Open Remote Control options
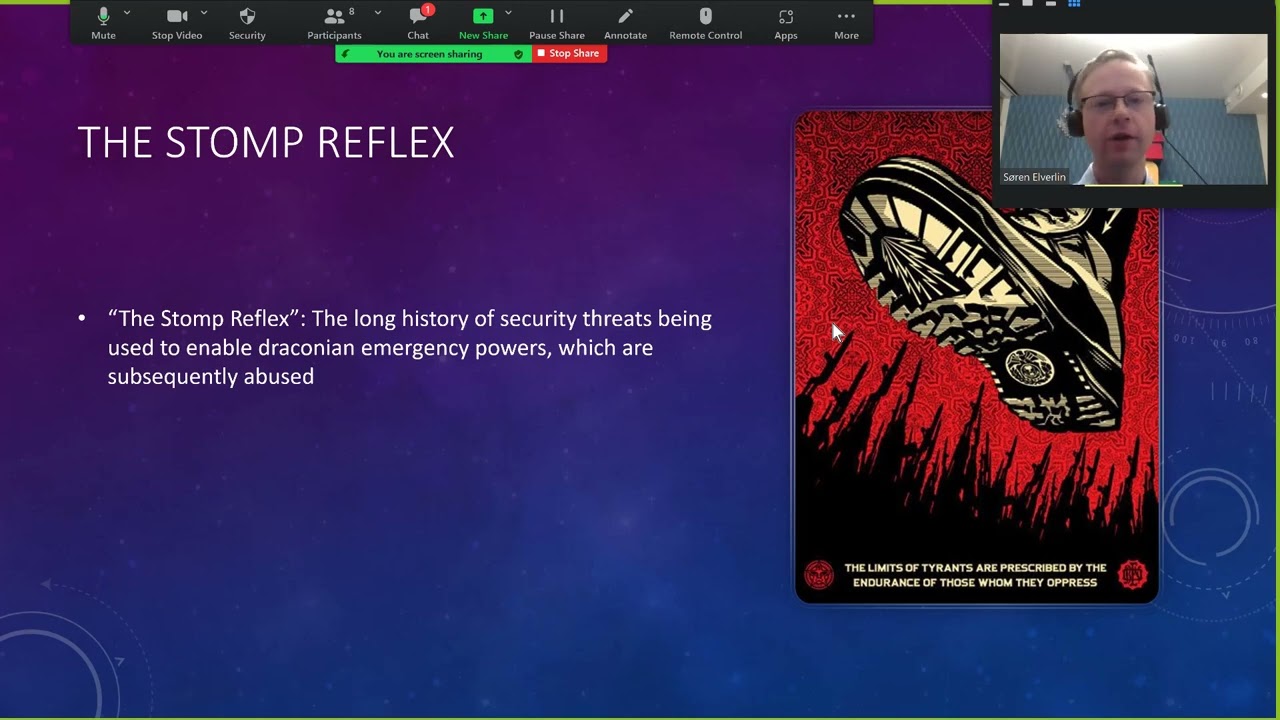The width and height of the screenshot is (1280, 720). pos(706,23)
